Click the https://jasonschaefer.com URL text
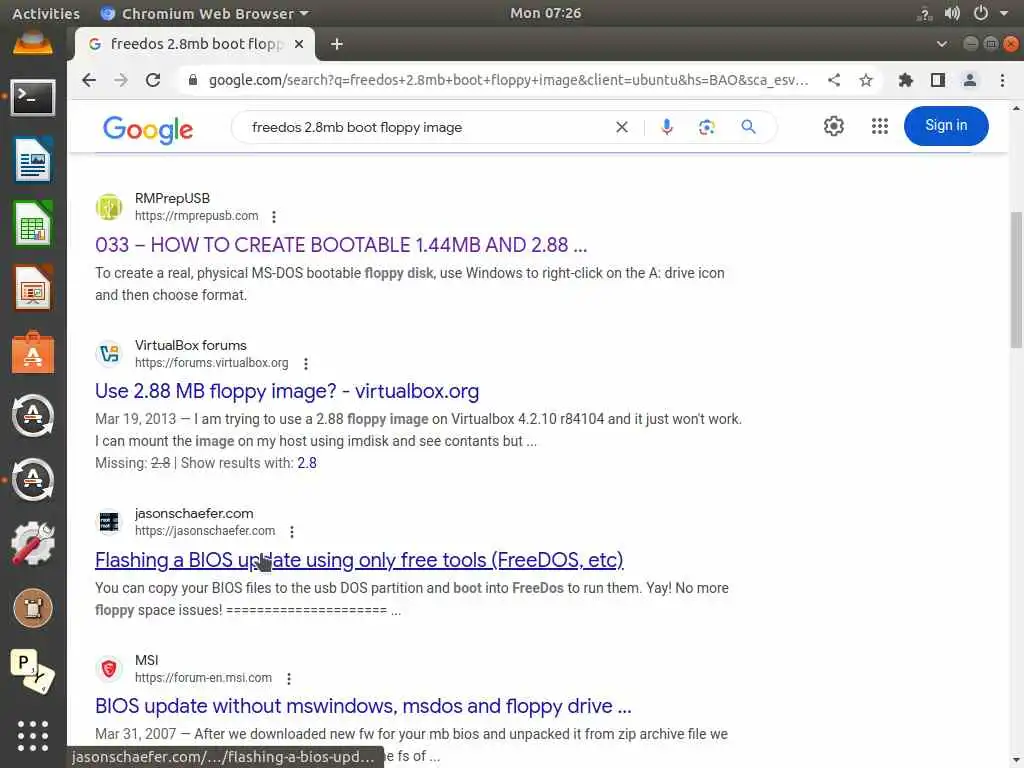The width and height of the screenshot is (1024, 768). (205, 531)
